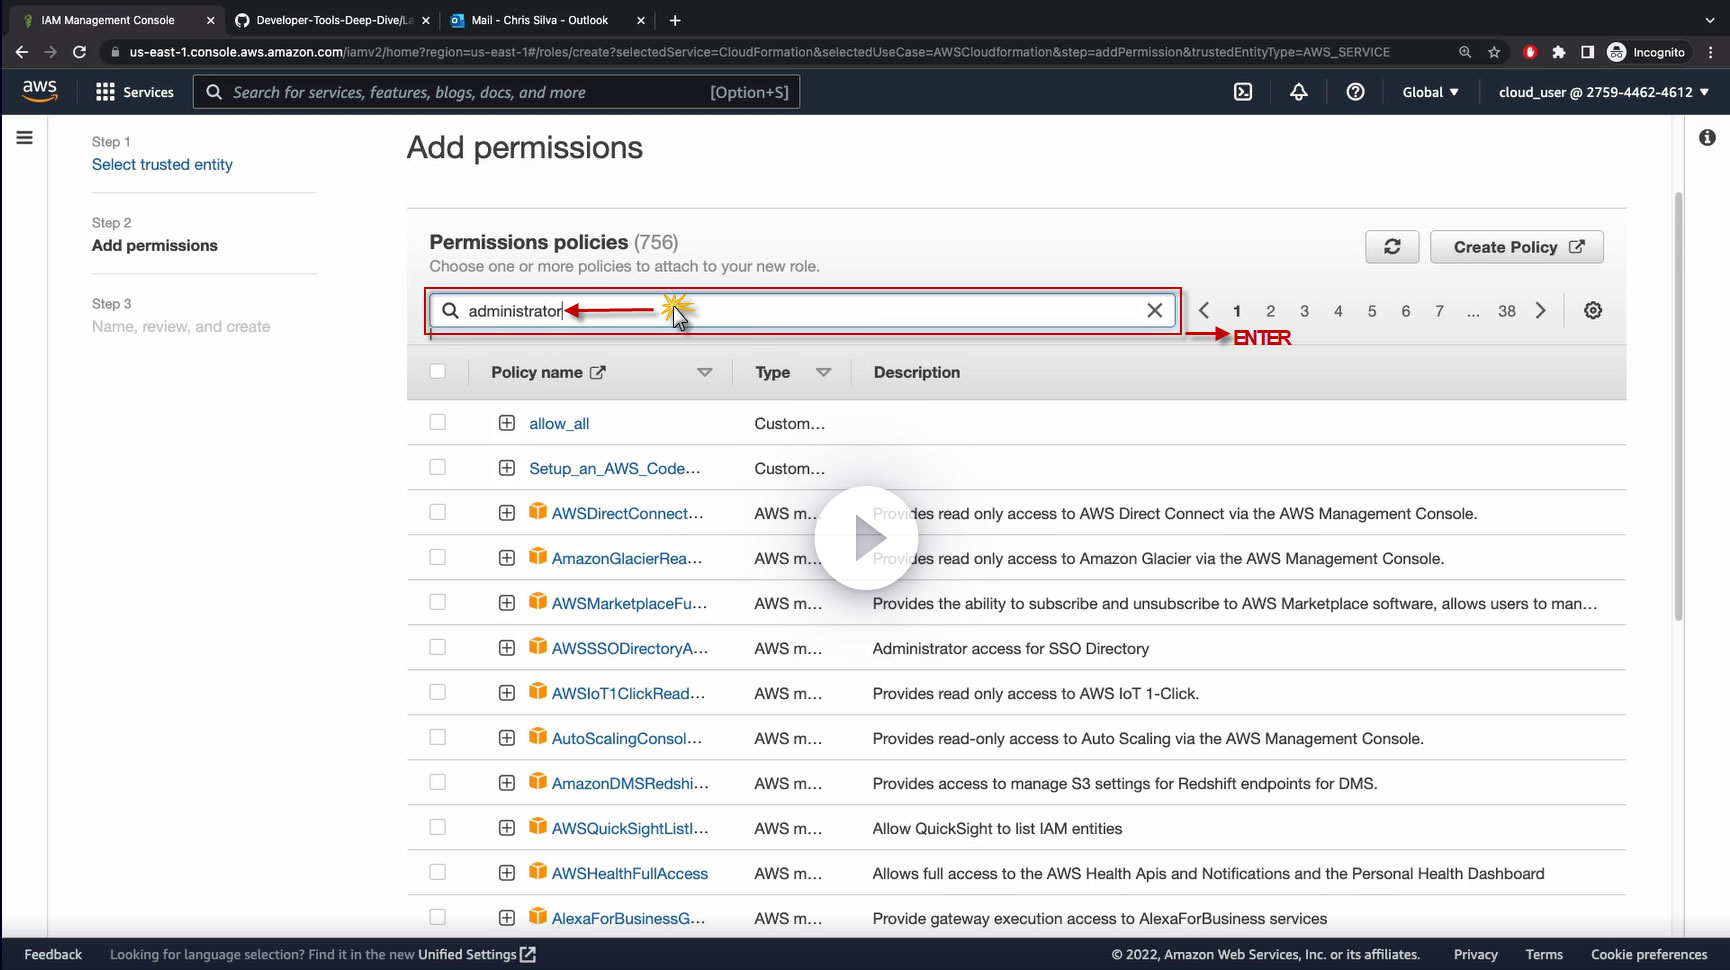Open the Global region dropdown
This screenshot has height=970, width=1730.
point(1430,92)
